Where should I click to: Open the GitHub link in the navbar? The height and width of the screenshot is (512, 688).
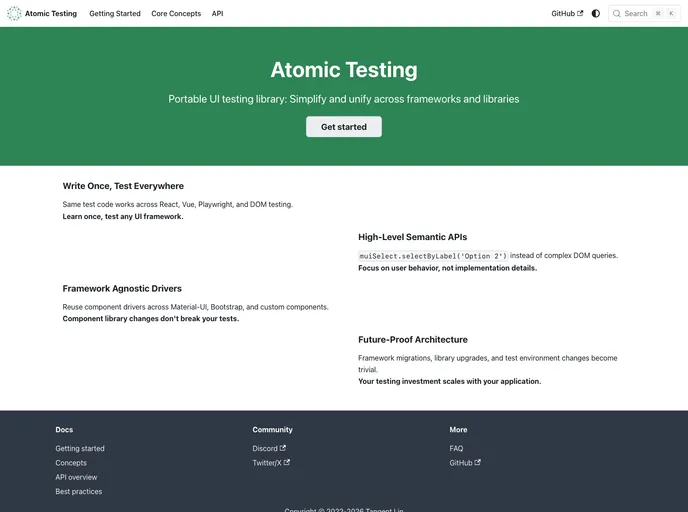click(x=567, y=14)
